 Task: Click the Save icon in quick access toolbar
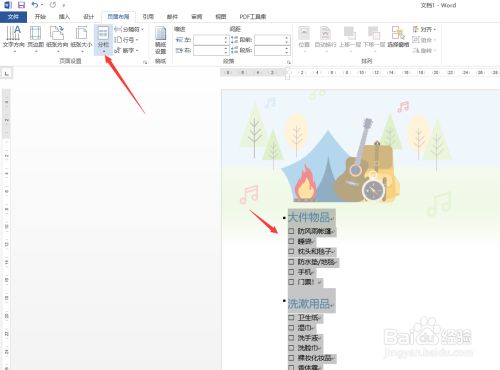tap(21, 5)
